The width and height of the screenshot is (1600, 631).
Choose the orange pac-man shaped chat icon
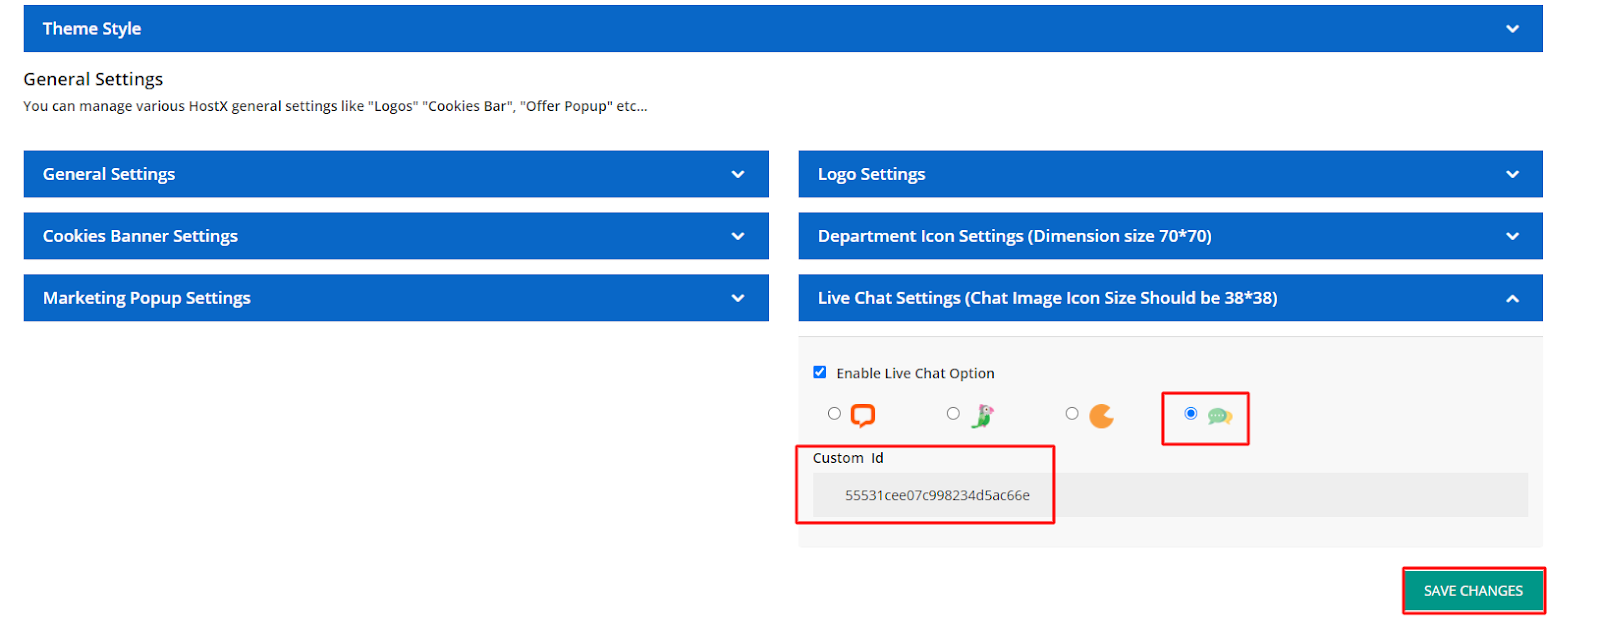[x=1101, y=416]
